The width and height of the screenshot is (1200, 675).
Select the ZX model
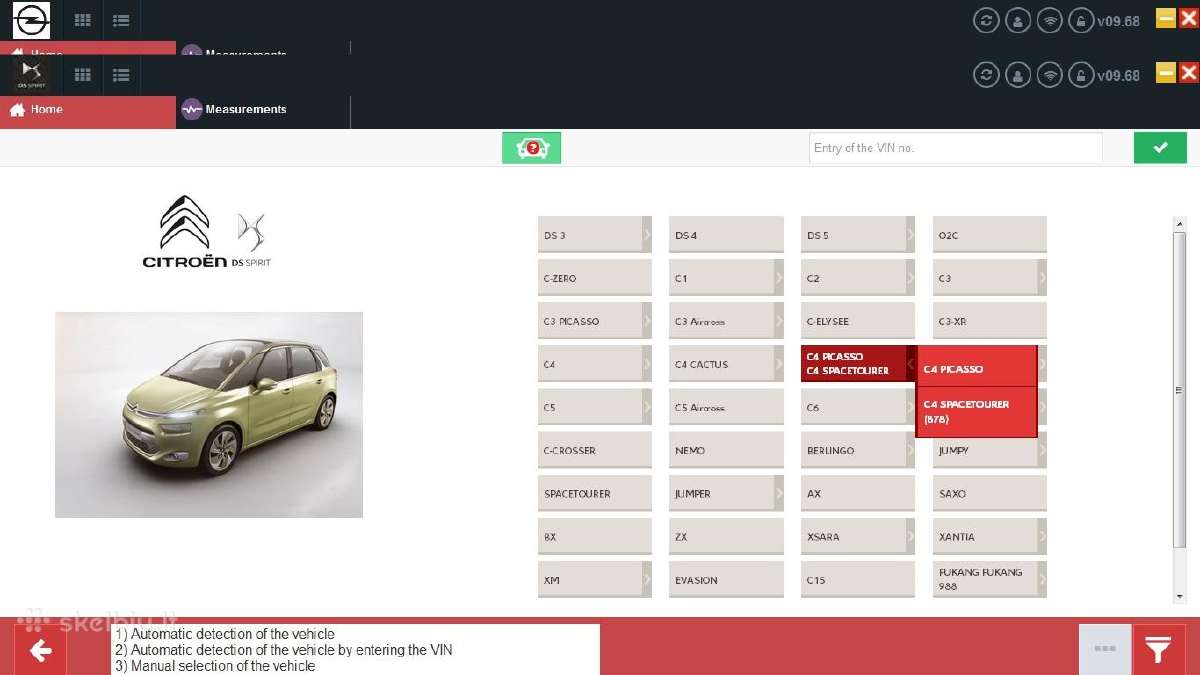click(x=726, y=536)
